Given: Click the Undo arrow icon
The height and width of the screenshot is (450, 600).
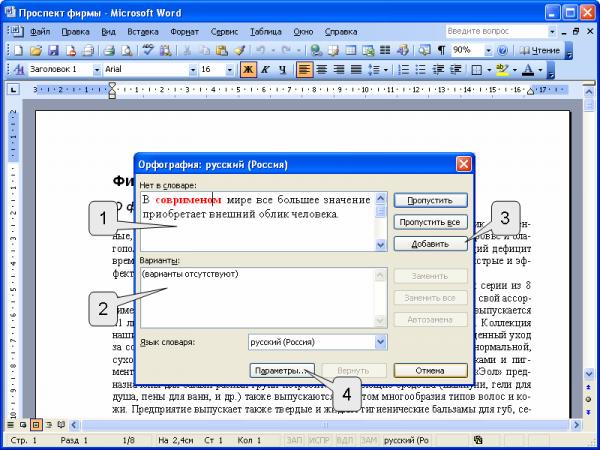Looking at the screenshot, I should tap(260, 51).
